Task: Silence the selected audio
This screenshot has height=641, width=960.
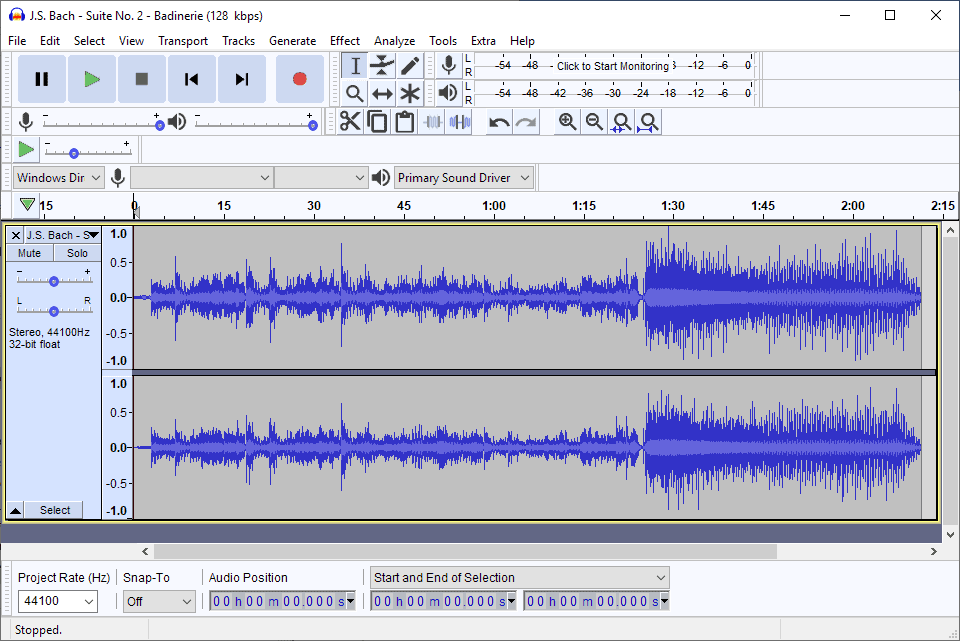Action: click(460, 121)
